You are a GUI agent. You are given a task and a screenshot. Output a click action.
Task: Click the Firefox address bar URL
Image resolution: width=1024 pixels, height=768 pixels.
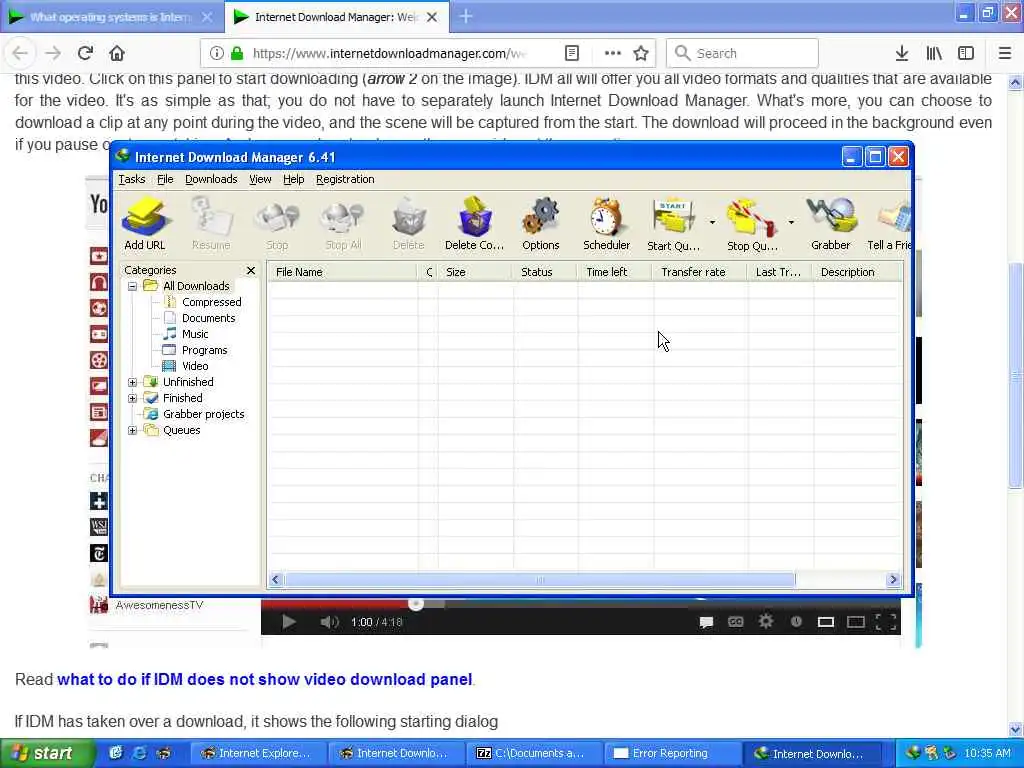click(389, 54)
